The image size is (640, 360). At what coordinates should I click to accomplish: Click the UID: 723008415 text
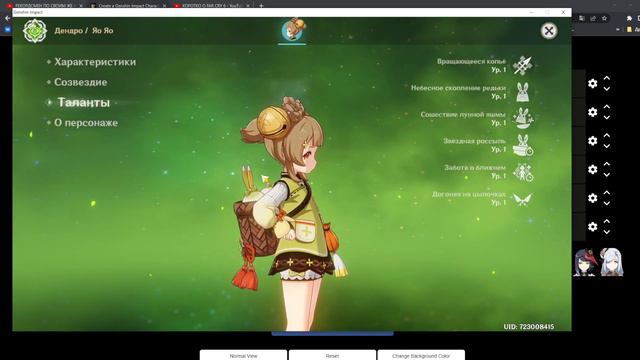pyautogui.click(x=529, y=327)
